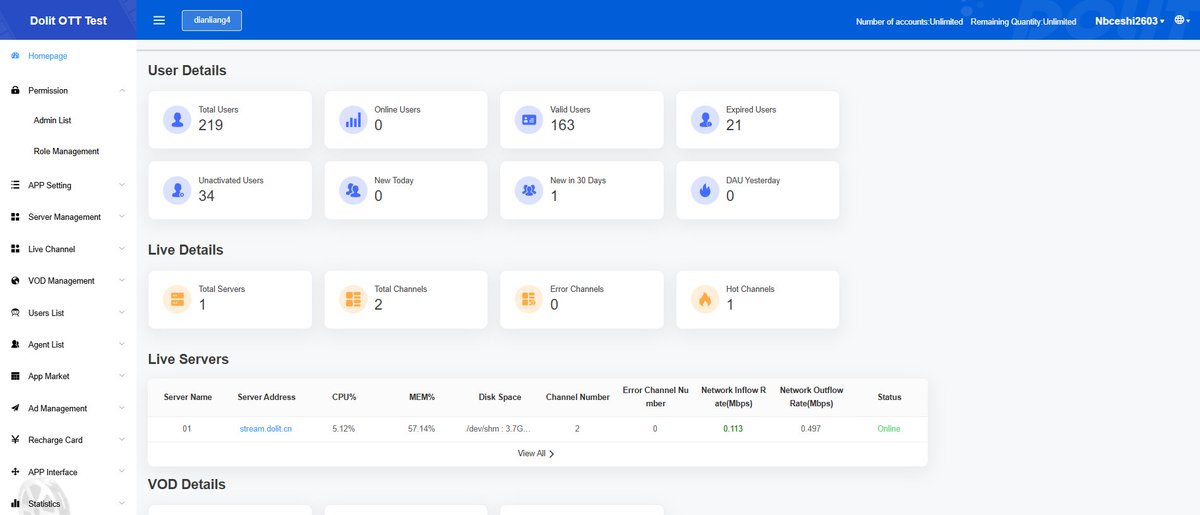The height and width of the screenshot is (515, 1200).
Task: Click the Channel Number column header
Action: pos(577,397)
